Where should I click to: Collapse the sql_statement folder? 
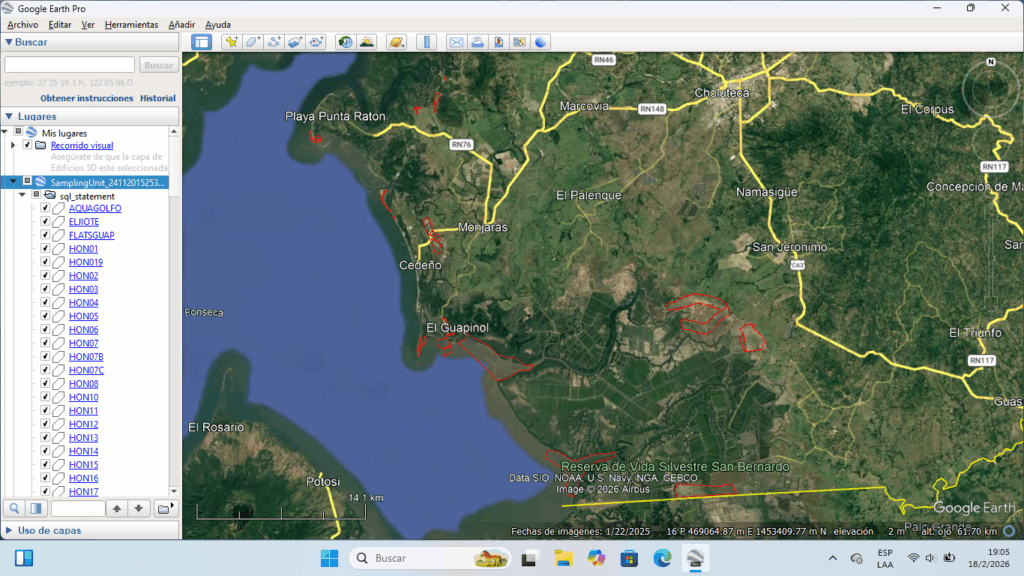(22, 196)
